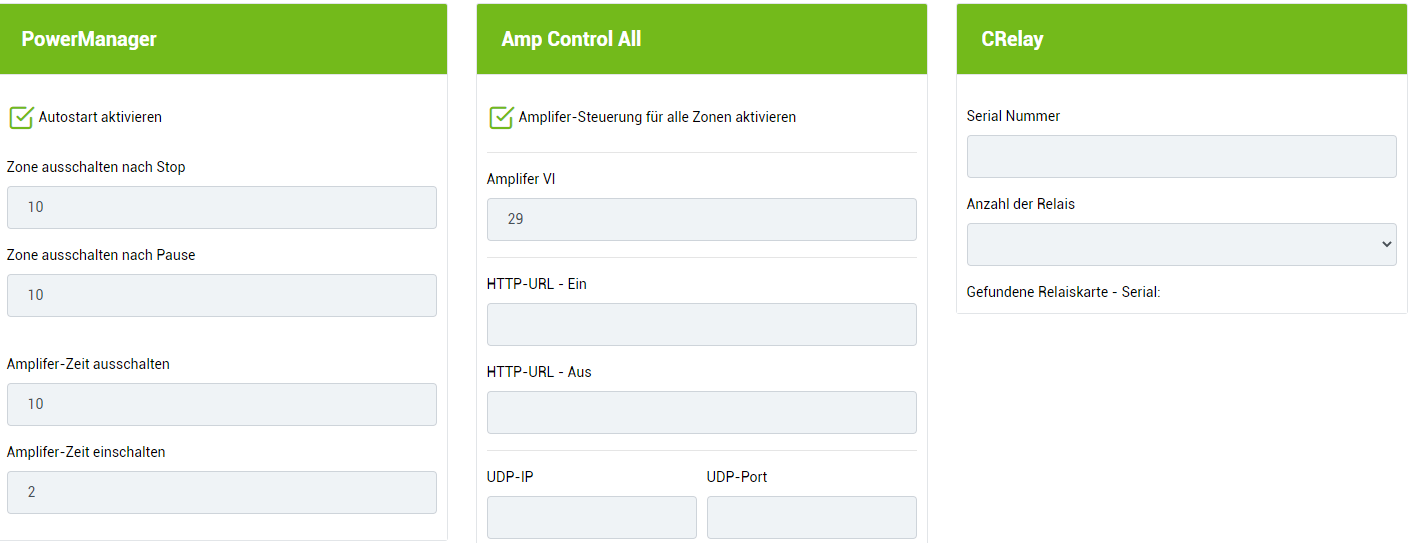This screenshot has height=543, width=1412.
Task: Click the Gefundene Relaiskarte - Serial text
Action: pyautogui.click(x=1063, y=292)
